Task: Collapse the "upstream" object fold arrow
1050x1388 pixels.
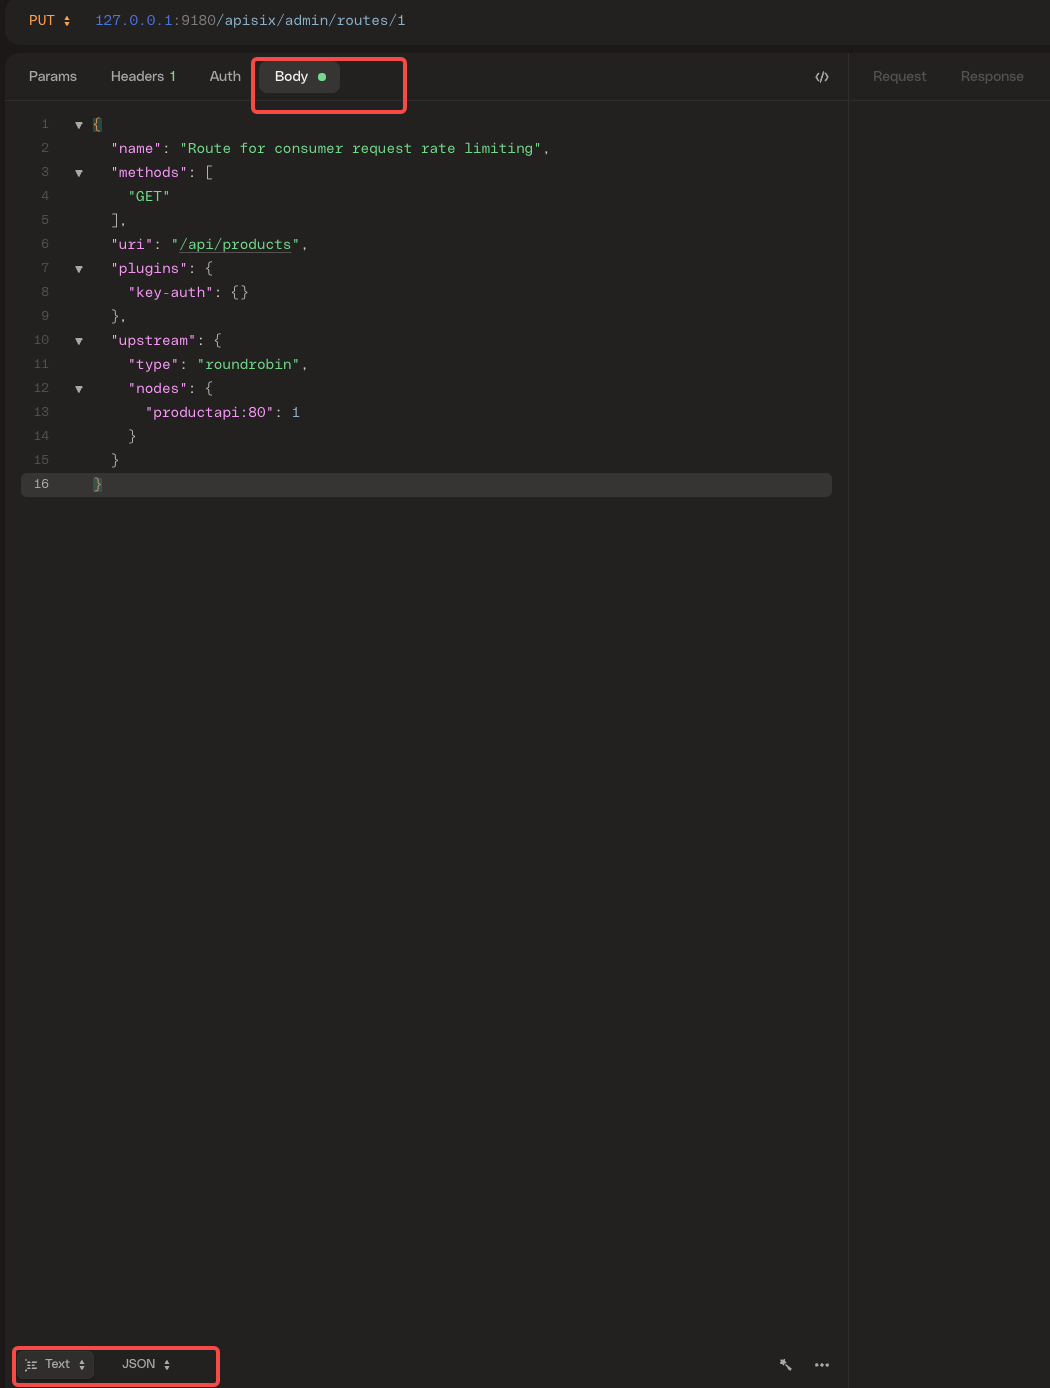Action: (79, 341)
